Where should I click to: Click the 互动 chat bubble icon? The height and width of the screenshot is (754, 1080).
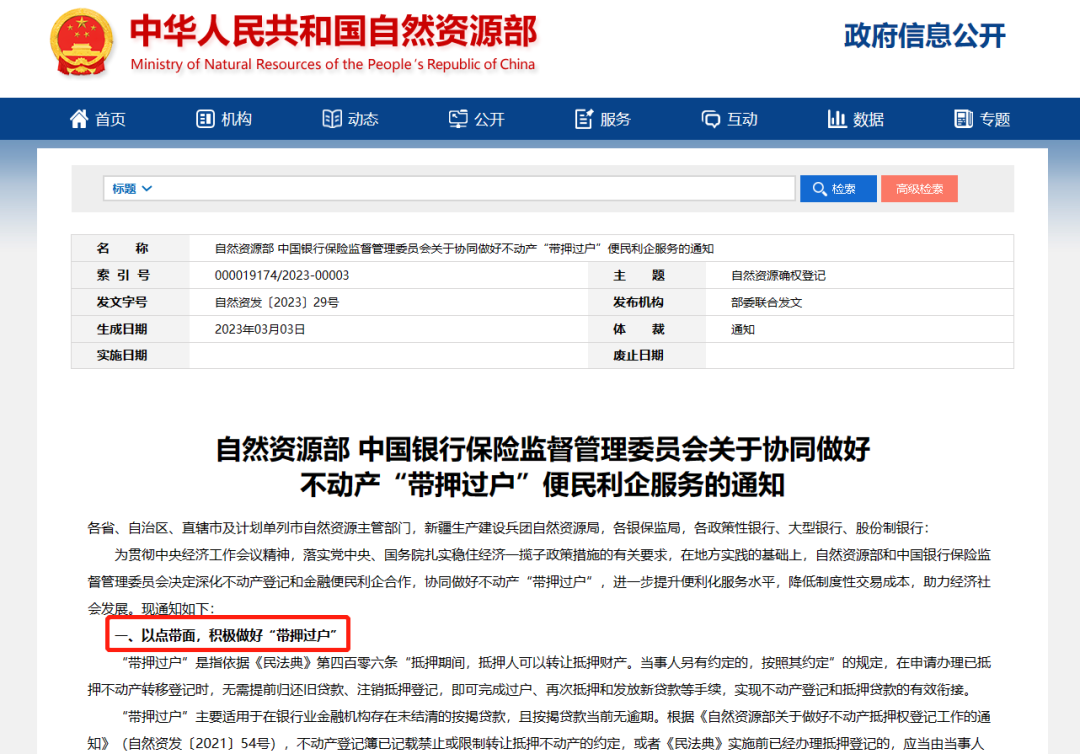point(711,119)
